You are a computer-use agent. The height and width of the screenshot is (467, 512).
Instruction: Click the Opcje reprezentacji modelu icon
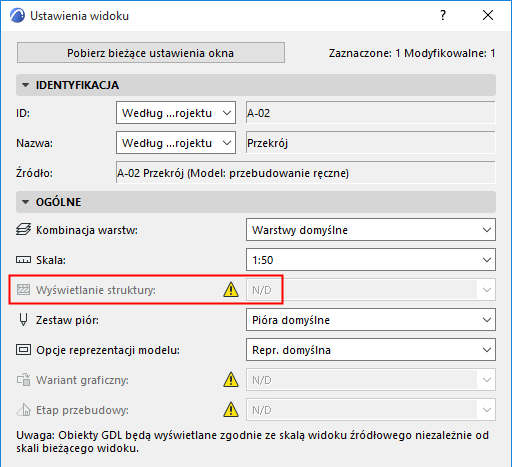pyautogui.click(x=23, y=350)
